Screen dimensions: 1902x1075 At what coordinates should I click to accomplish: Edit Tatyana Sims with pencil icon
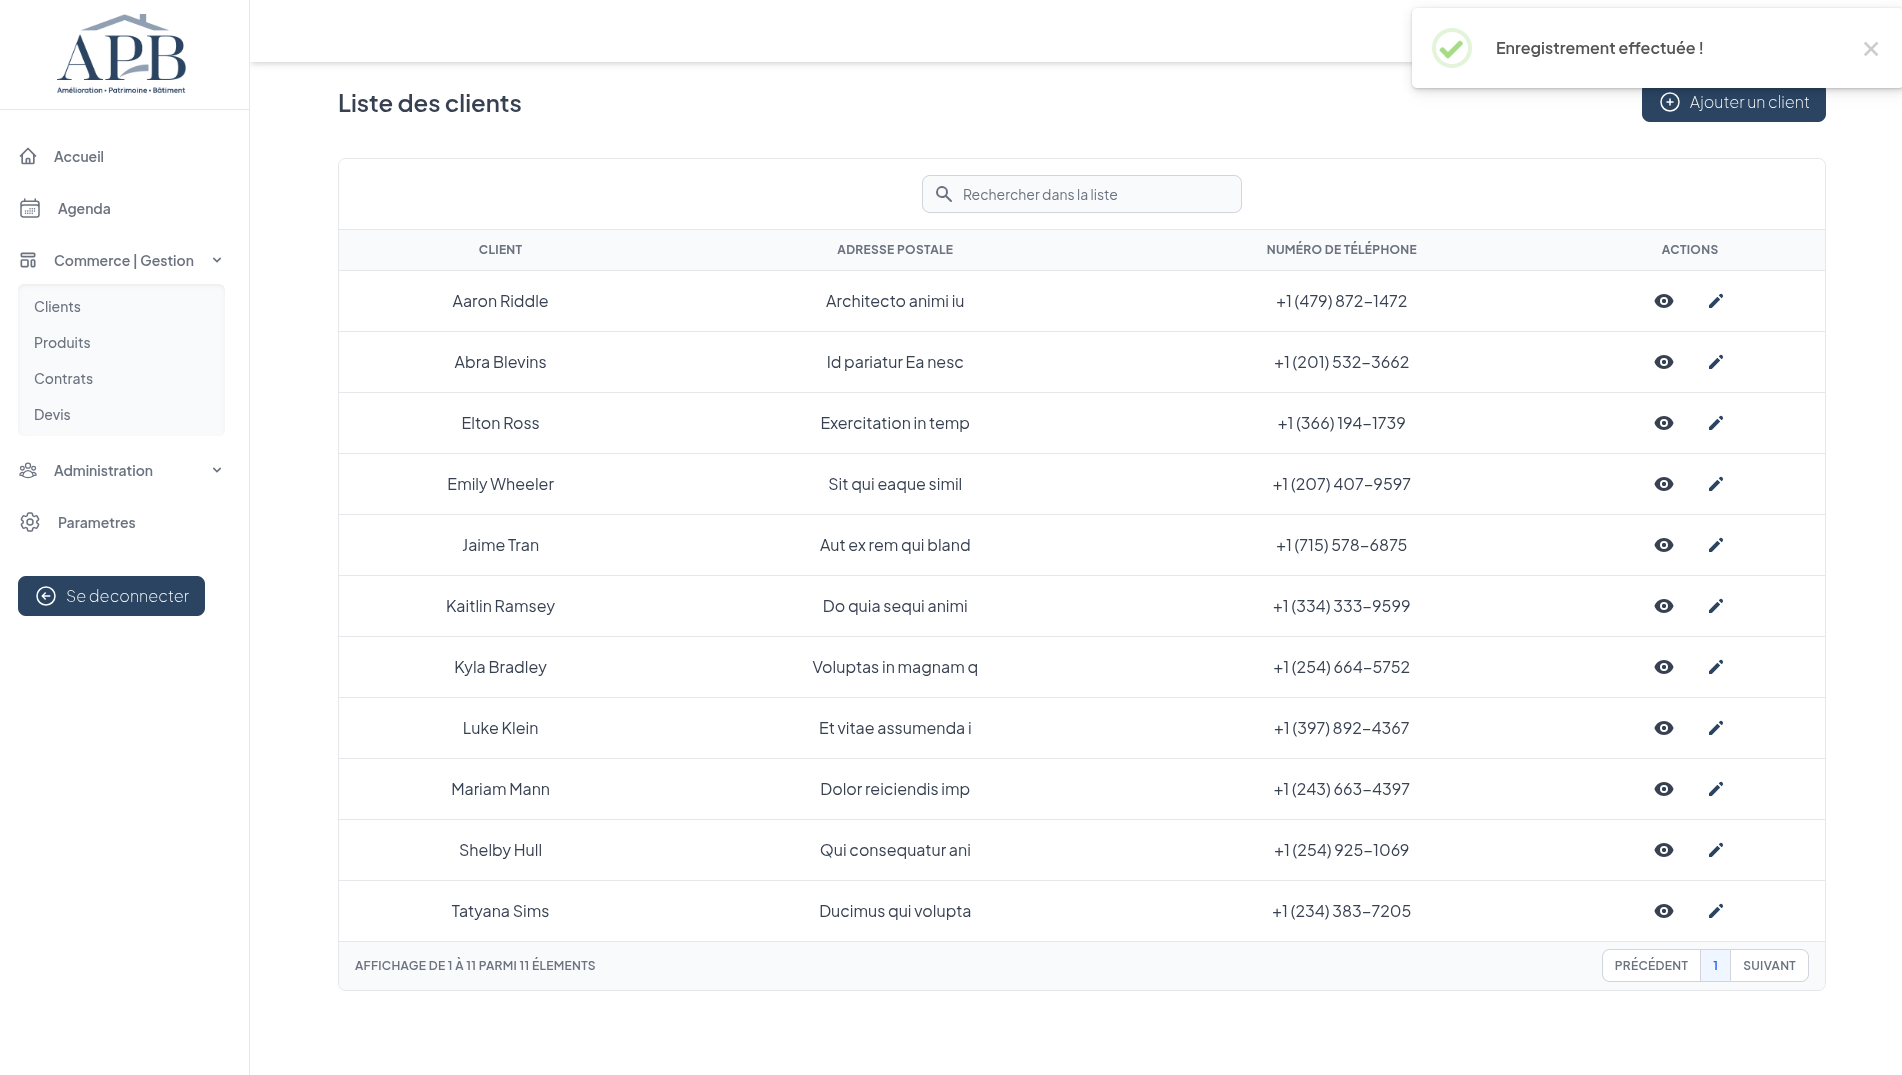(1716, 911)
